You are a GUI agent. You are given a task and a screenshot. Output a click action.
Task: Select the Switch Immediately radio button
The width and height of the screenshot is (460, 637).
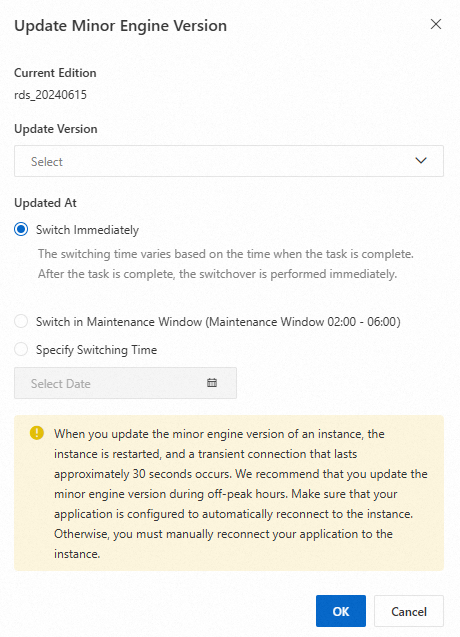[21, 230]
